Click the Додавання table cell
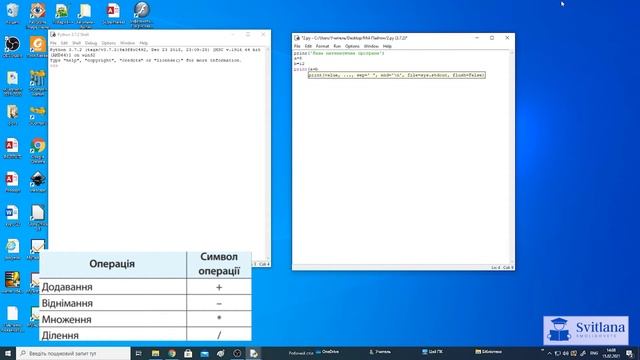This screenshot has height=360, width=640. [113, 287]
